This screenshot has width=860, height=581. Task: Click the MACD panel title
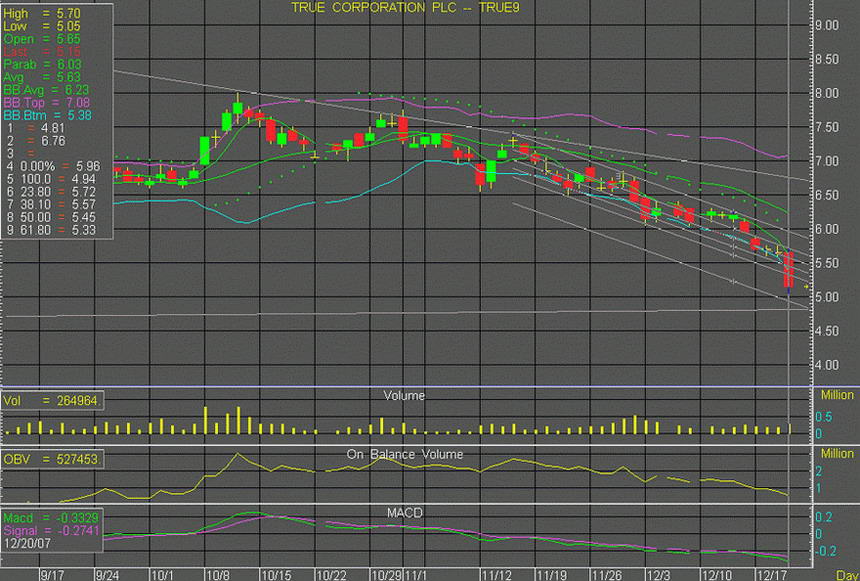pyautogui.click(x=405, y=513)
